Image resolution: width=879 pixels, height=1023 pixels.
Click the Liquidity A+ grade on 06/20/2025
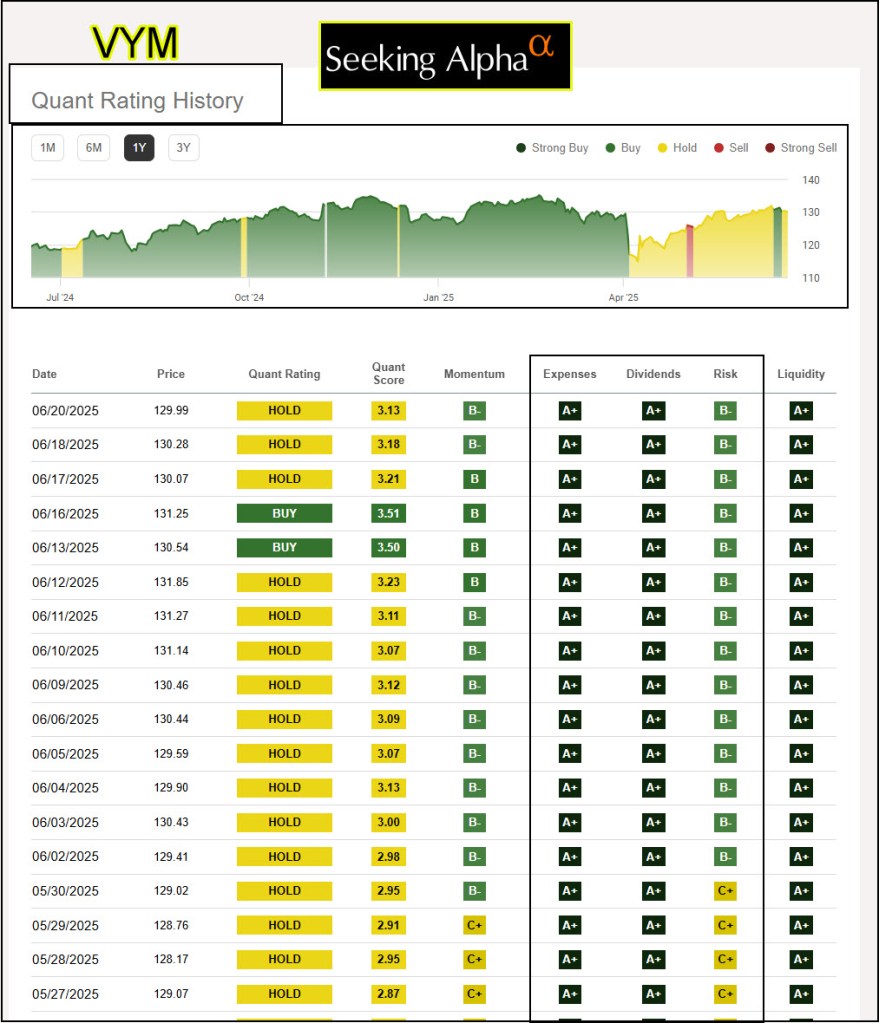(801, 411)
